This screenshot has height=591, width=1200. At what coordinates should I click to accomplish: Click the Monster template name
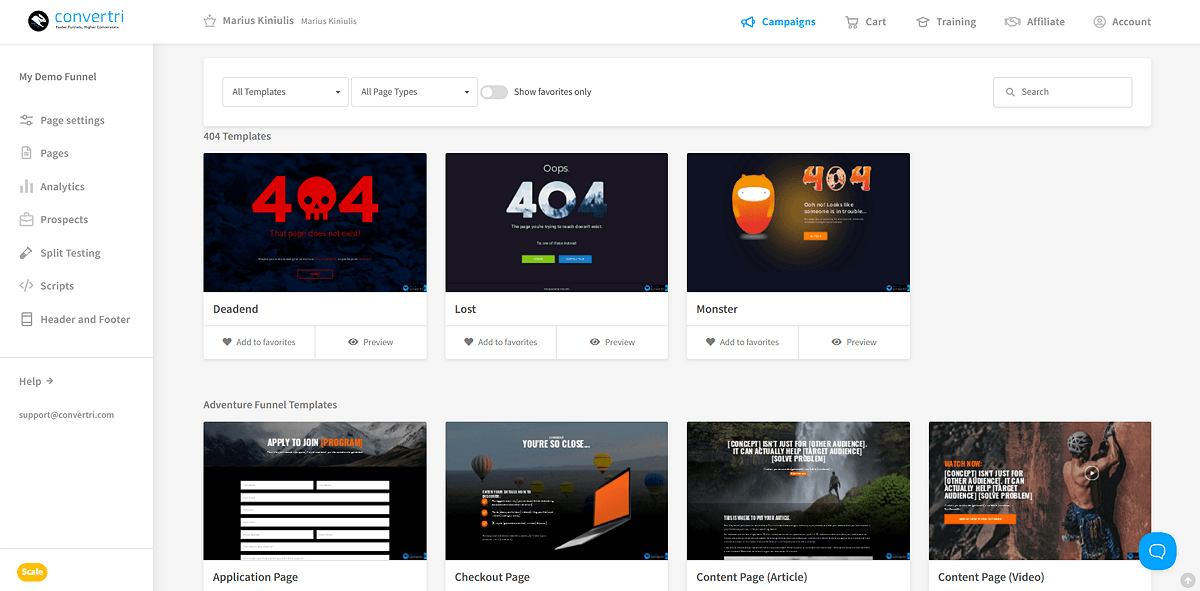[717, 309]
